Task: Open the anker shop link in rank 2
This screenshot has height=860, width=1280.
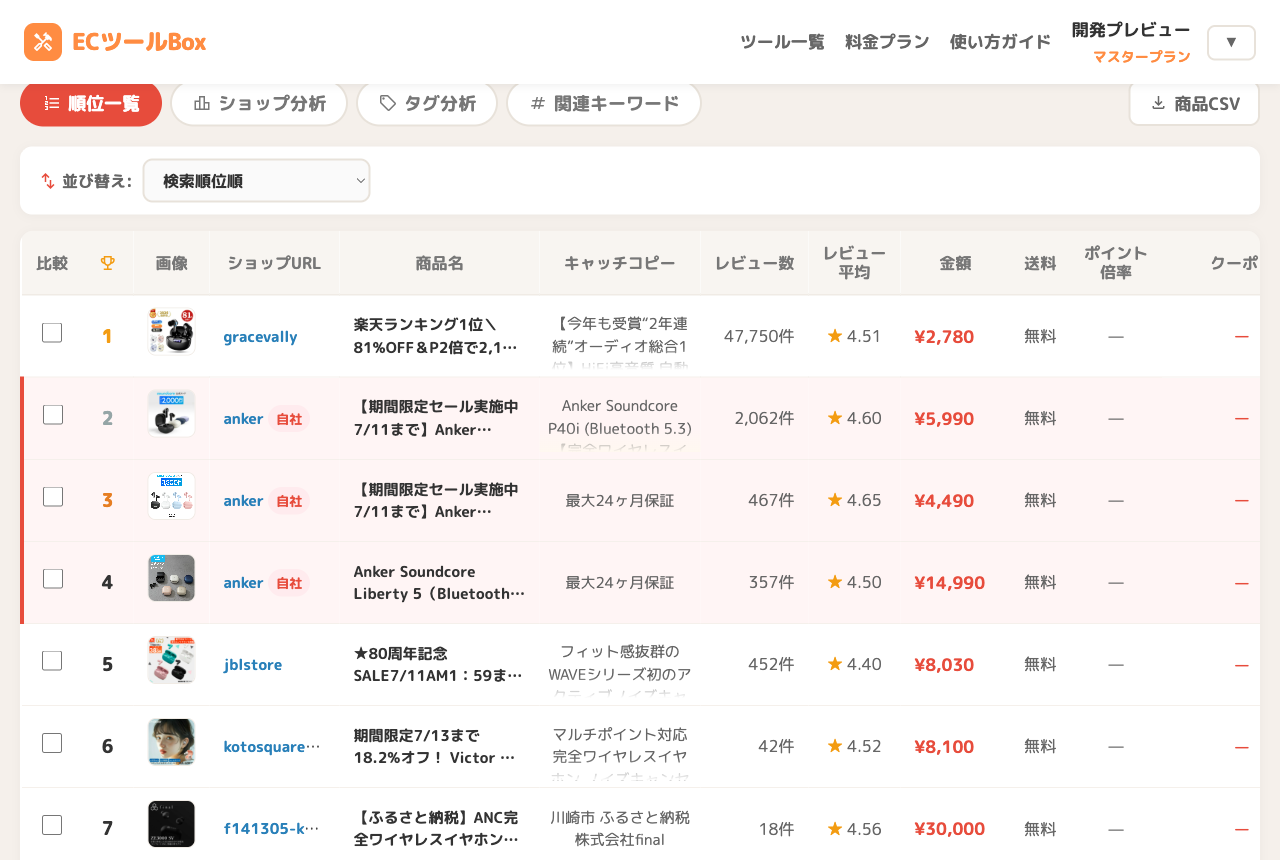Action: pos(243,418)
